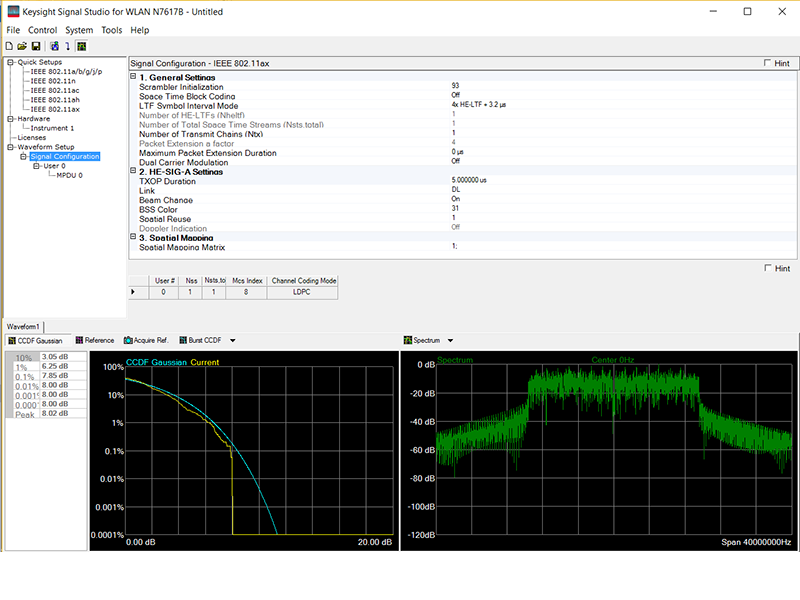Select Instrument 1 under Hardware
Viewport: 800px width, 600px height.
click(x=52, y=128)
